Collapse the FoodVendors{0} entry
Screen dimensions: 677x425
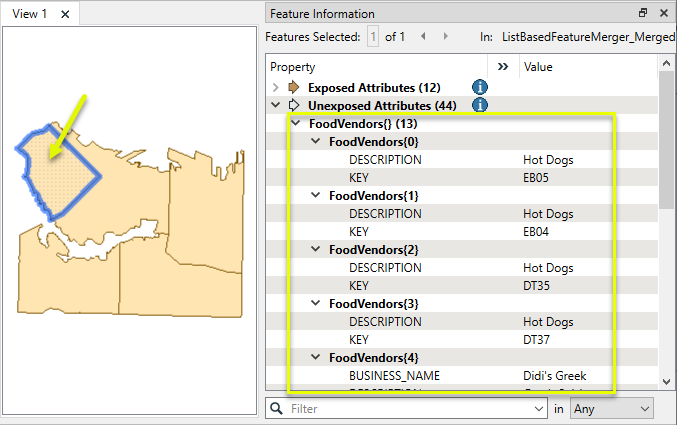tap(315, 142)
